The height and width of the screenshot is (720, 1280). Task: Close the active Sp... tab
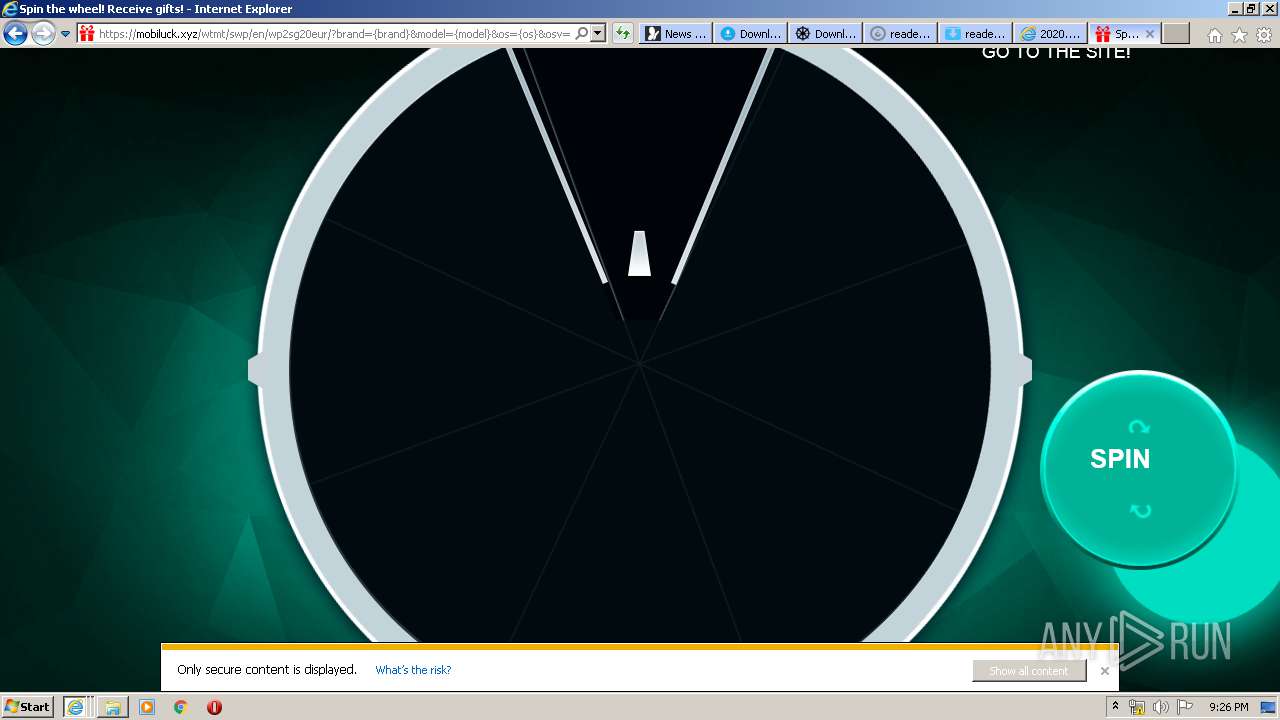coord(1150,33)
